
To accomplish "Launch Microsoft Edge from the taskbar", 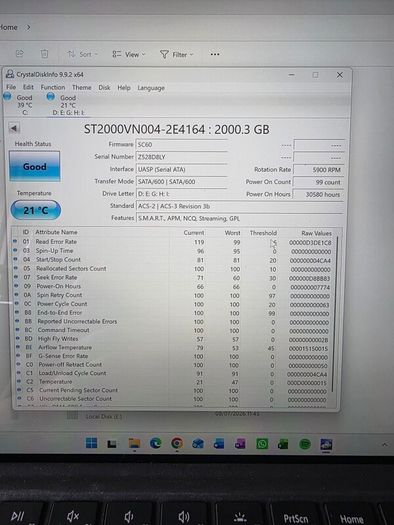I will click(155, 444).
